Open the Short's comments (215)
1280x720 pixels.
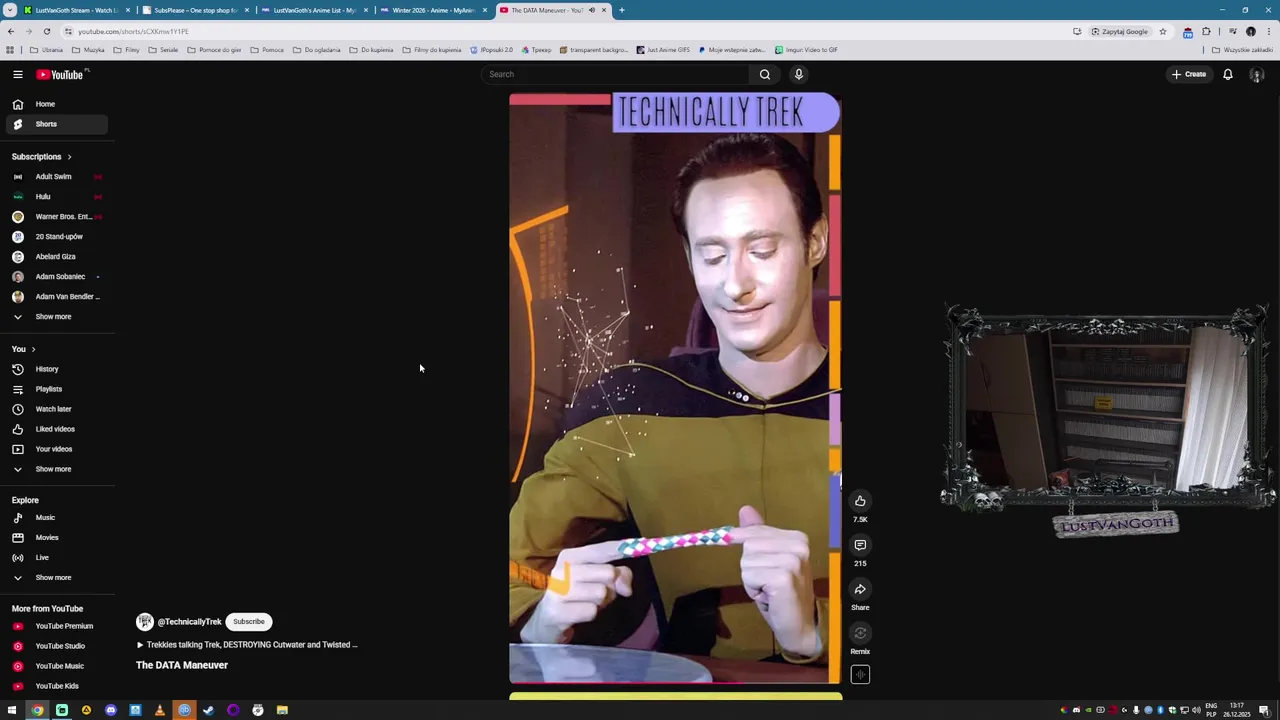pos(860,545)
